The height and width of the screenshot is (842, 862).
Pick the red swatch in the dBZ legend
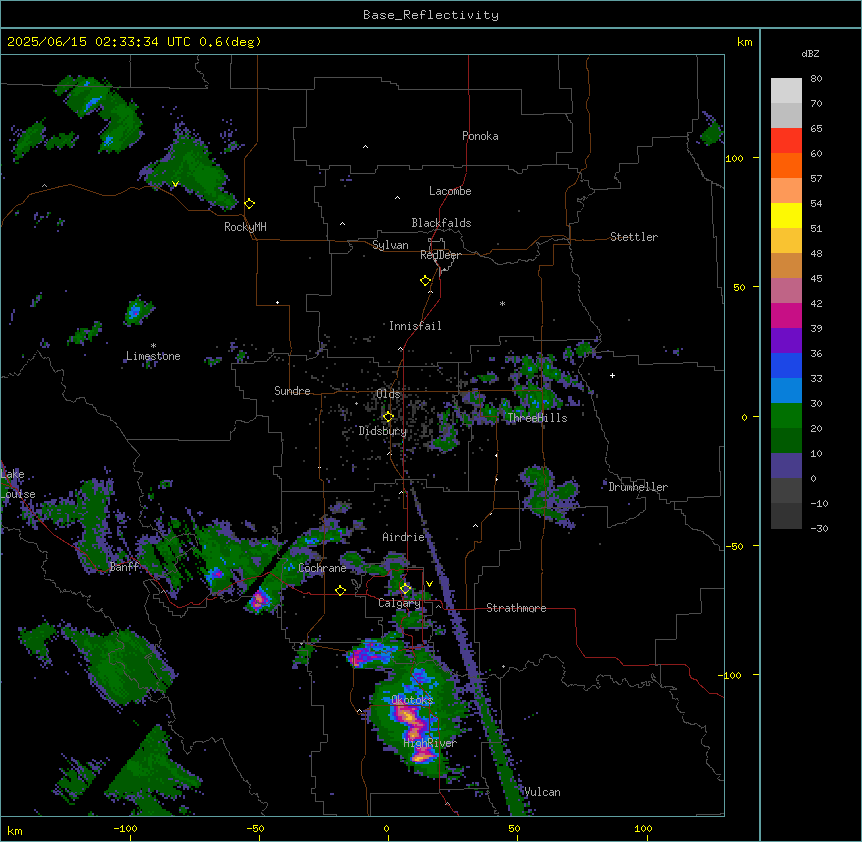coord(786,140)
